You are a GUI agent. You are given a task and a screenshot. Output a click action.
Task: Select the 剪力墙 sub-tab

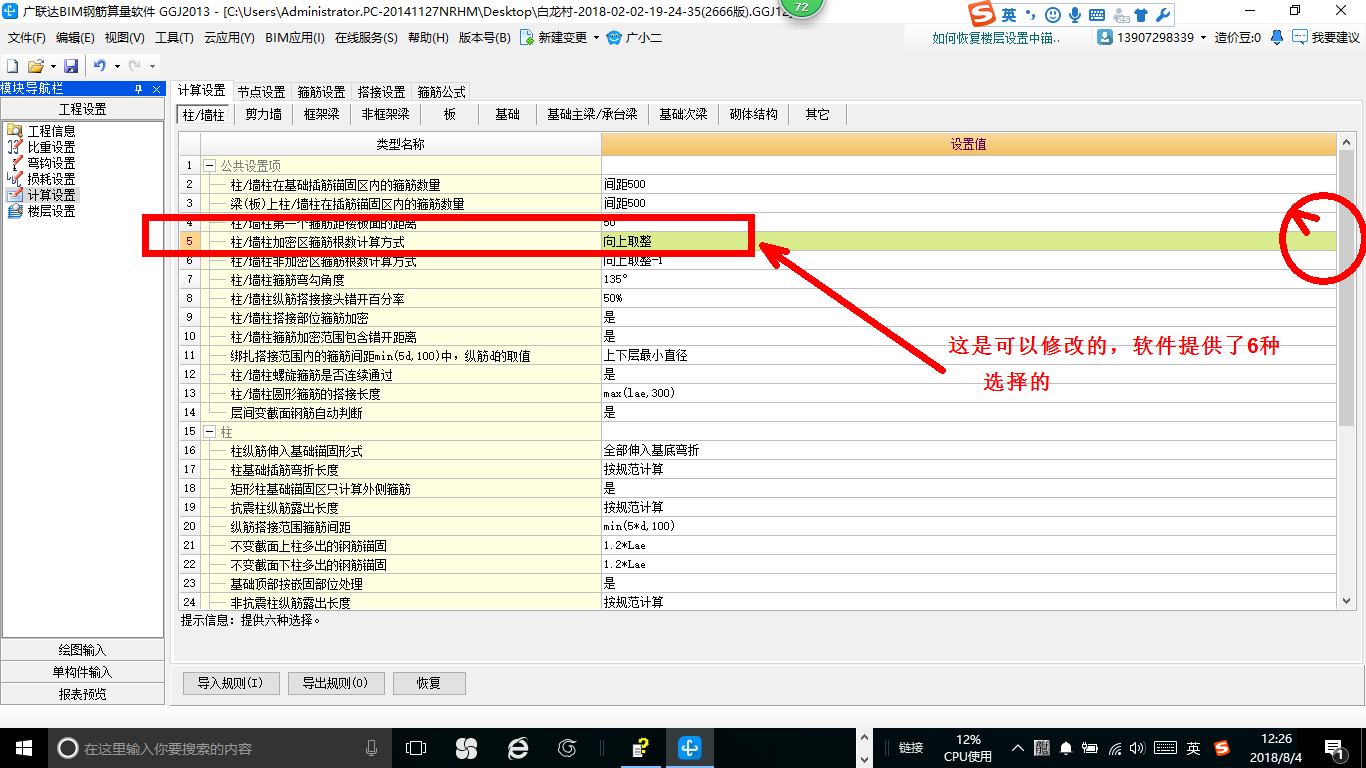(x=264, y=115)
